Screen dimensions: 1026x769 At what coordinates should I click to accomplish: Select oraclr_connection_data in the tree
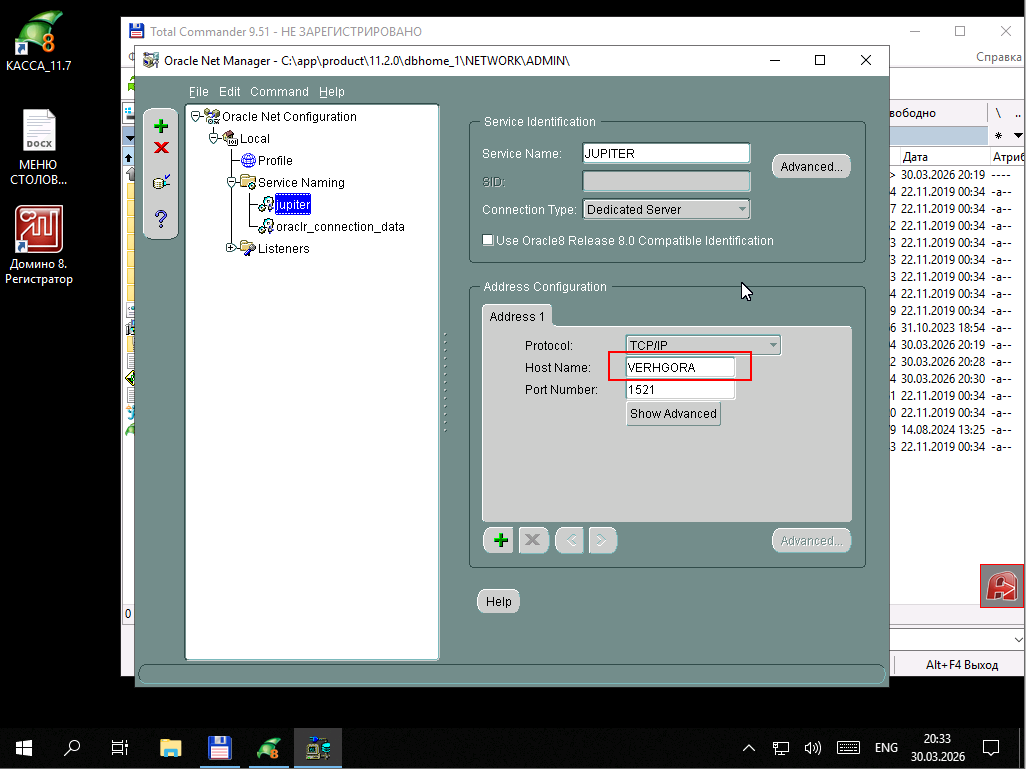(x=340, y=227)
